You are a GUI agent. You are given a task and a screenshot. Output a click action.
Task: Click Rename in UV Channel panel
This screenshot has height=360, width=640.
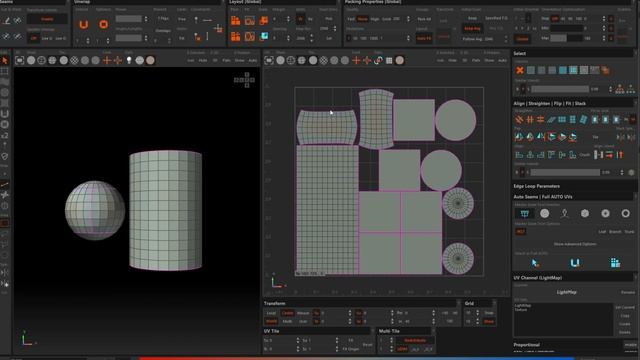pyautogui.click(x=628, y=292)
